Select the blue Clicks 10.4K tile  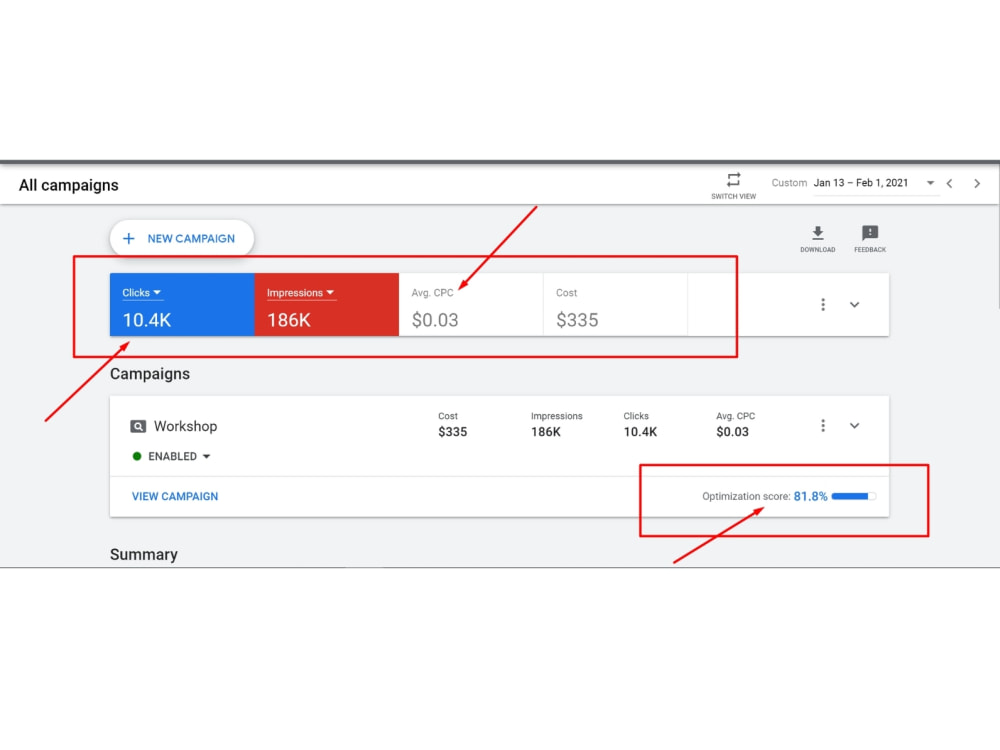pos(182,305)
